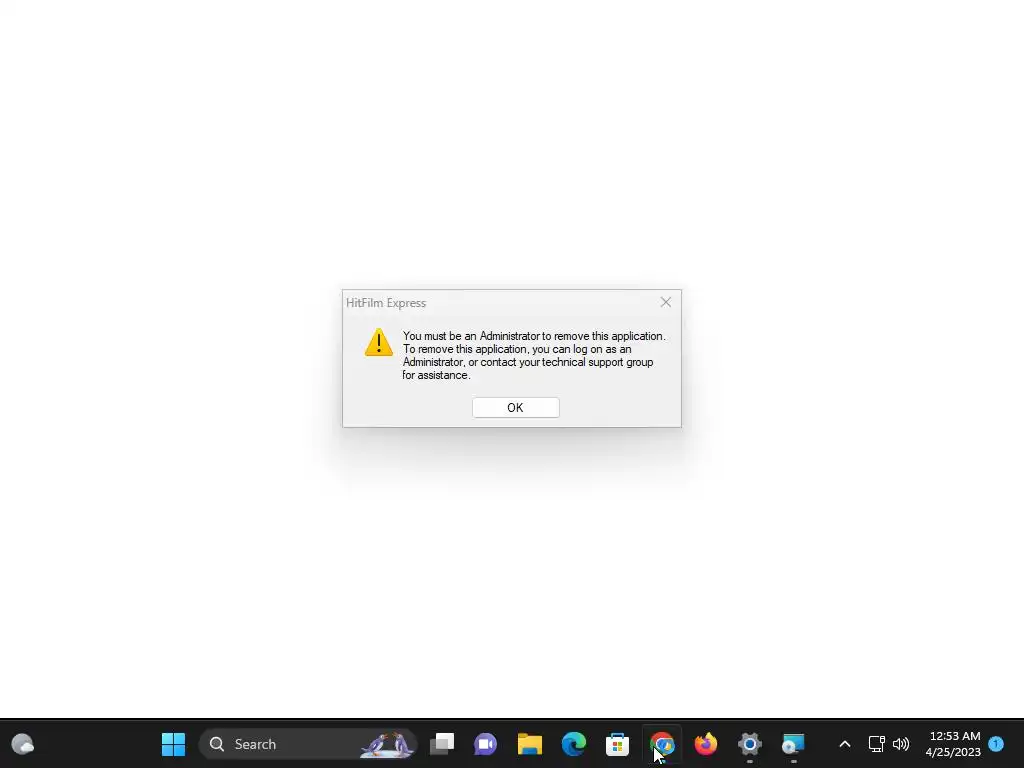Click the Administrator warning message text

[534, 355]
